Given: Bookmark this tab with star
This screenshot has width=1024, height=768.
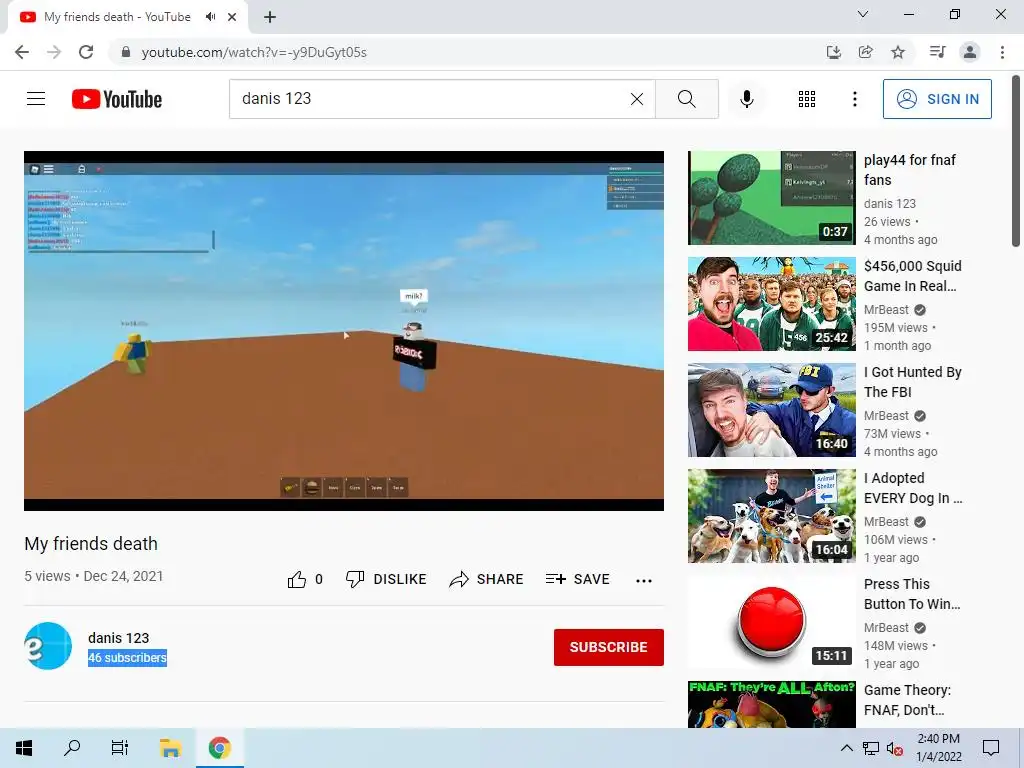Looking at the screenshot, I should click(898, 52).
